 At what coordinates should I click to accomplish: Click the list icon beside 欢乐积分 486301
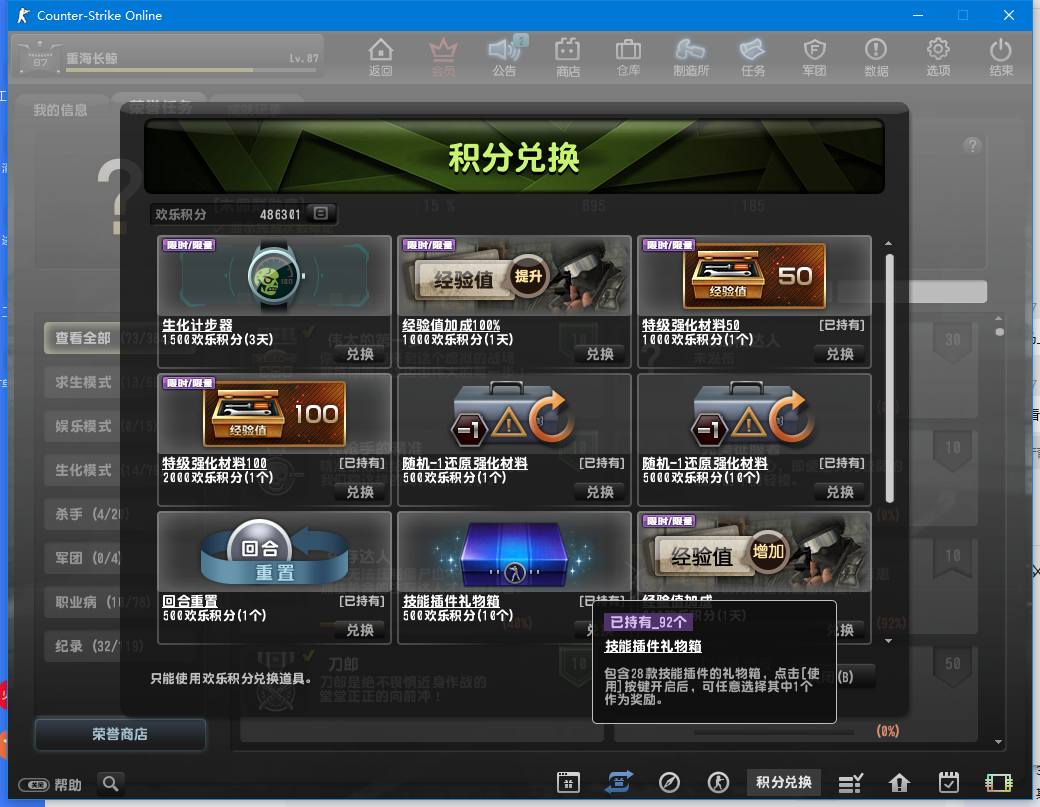click(321, 214)
